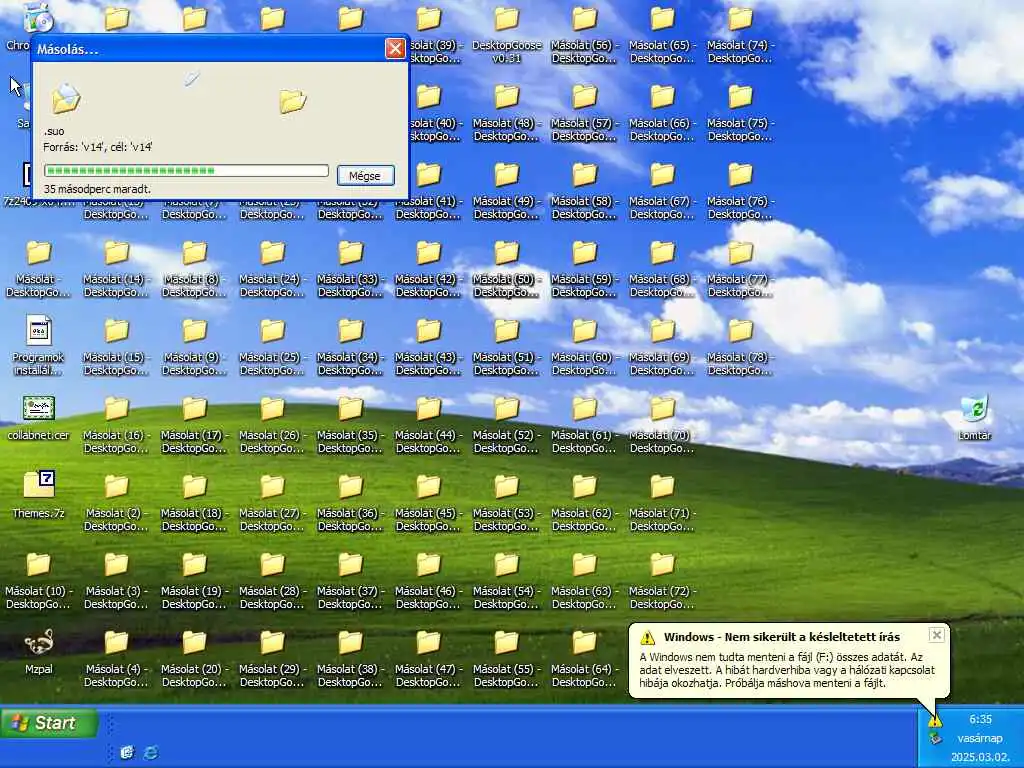Select the Másolat (58) folder
The width and height of the screenshot is (1024, 768).
click(584, 191)
